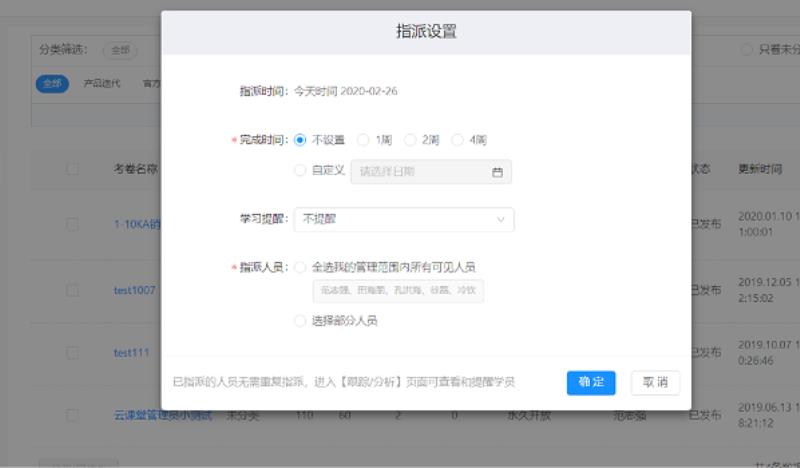Click the 全部 filter pill beside 分类筛选
This screenshot has height=468, width=800.
pyautogui.click(x=120, y=50)
